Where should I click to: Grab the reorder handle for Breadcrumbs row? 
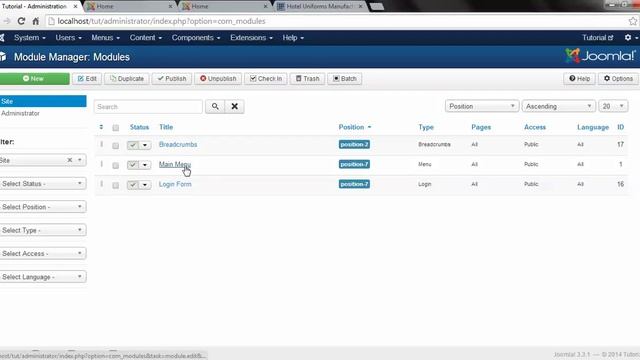point(102,144)
